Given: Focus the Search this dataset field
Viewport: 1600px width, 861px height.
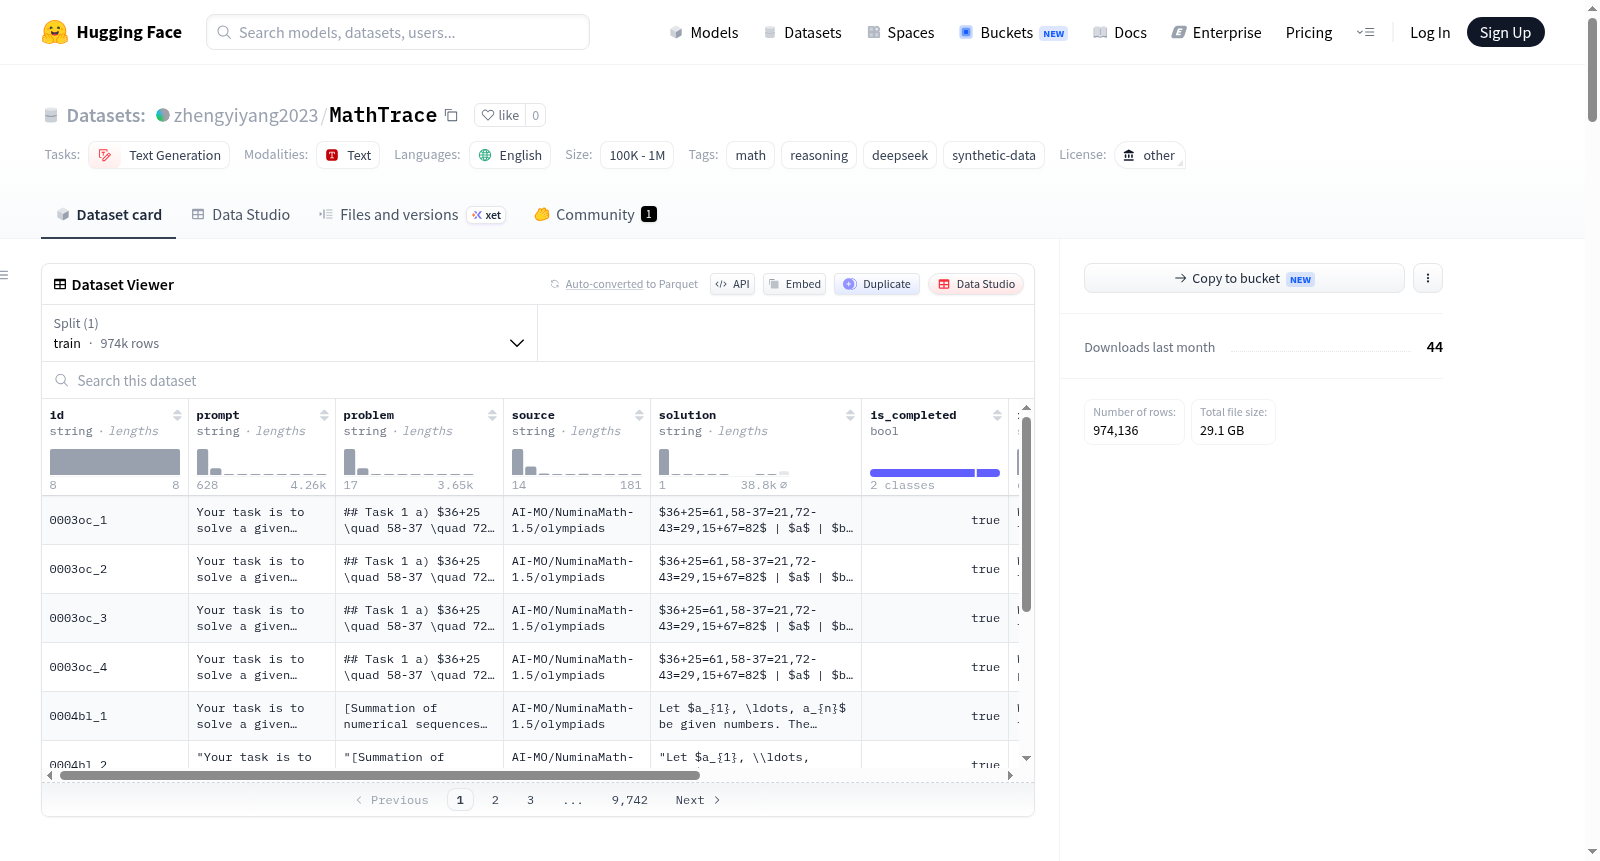Looking at the screenshot, I should click(538, 380).
